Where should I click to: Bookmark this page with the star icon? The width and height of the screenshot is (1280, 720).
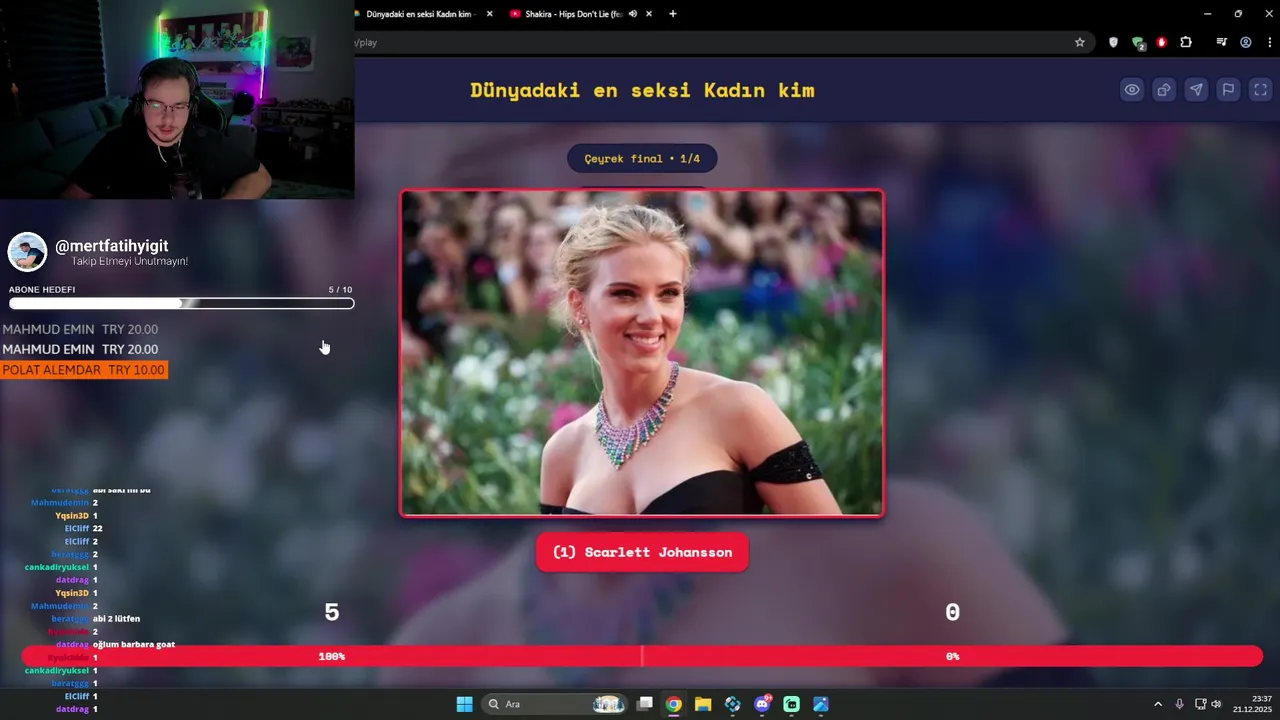pyautogui.click(x=1080, y=42)
